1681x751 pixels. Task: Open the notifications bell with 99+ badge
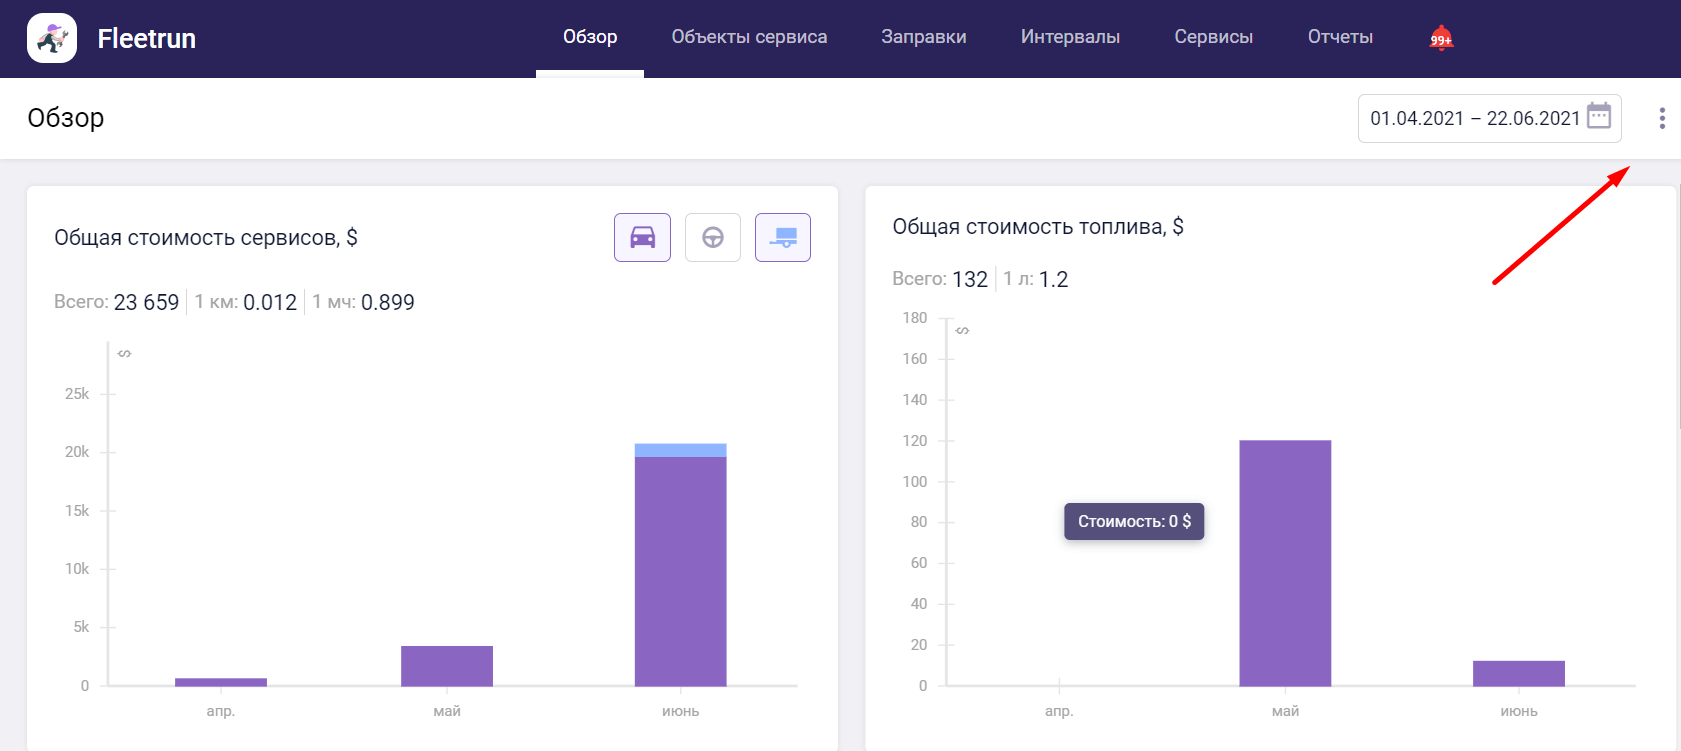[x=1440, y=38]
